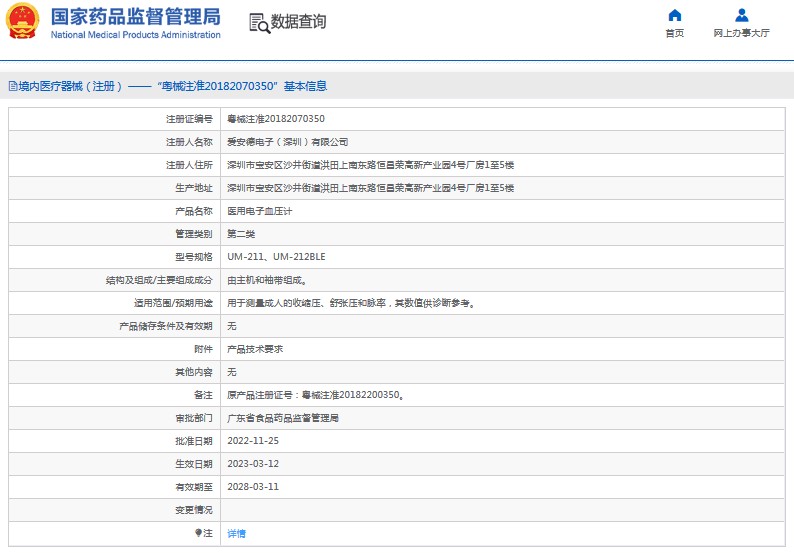Click the 首页 home icon

674,15
